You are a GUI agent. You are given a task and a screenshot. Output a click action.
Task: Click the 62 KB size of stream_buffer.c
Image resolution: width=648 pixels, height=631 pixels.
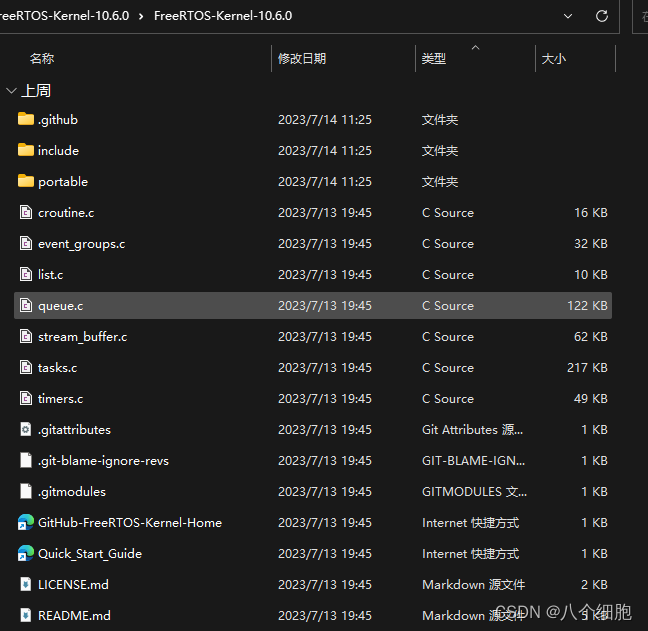tap(591, 336)
